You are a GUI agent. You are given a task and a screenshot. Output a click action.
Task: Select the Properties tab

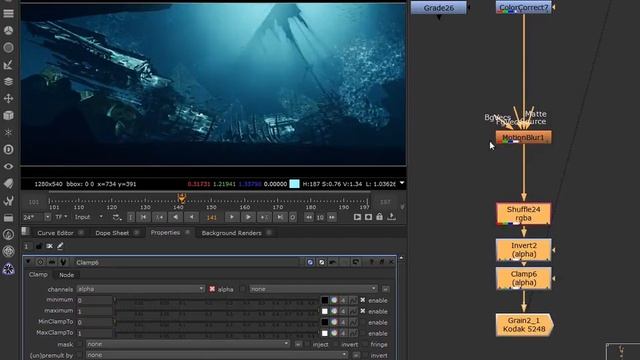pyautogui.click(x=165, y=232)
